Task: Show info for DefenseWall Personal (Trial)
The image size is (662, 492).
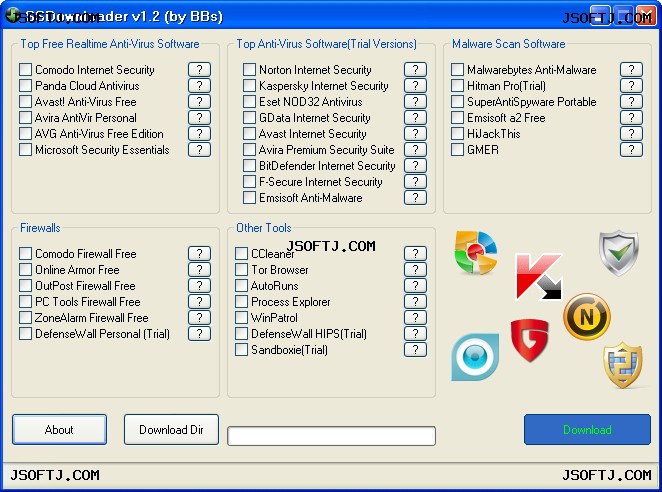Action: (x=199, y=334)
